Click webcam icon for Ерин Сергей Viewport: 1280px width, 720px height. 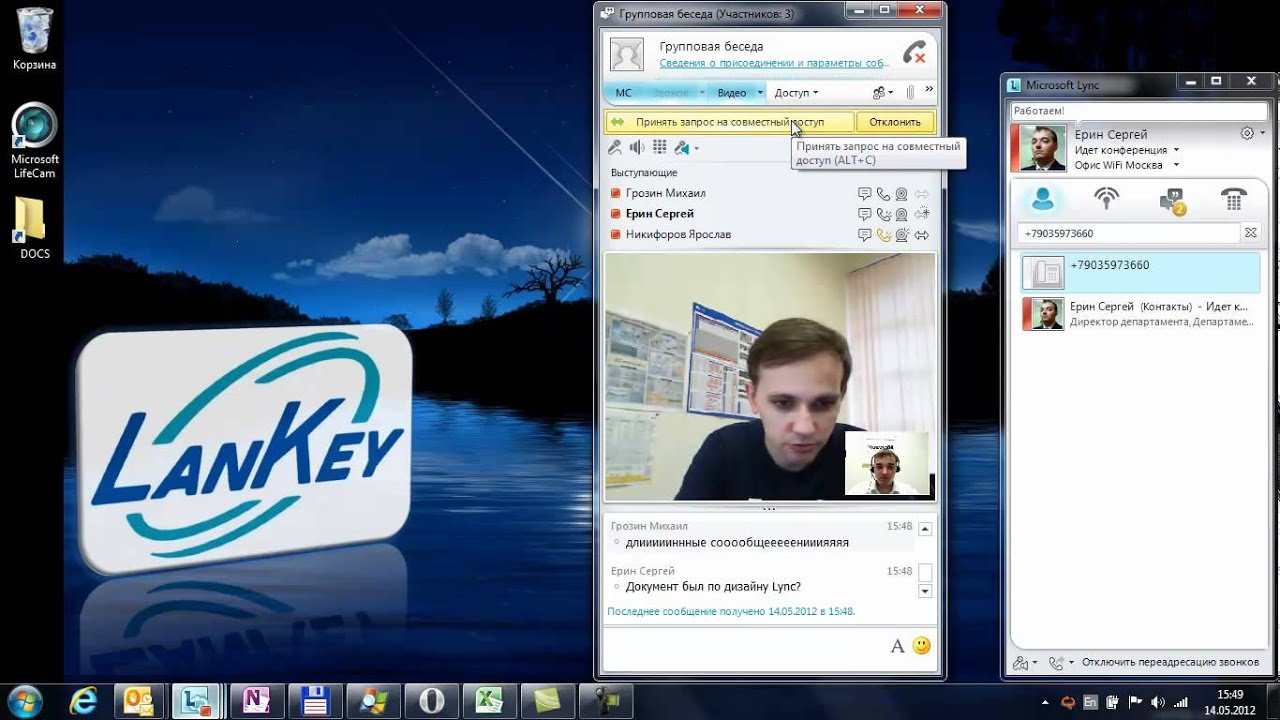tap(901, 214)
